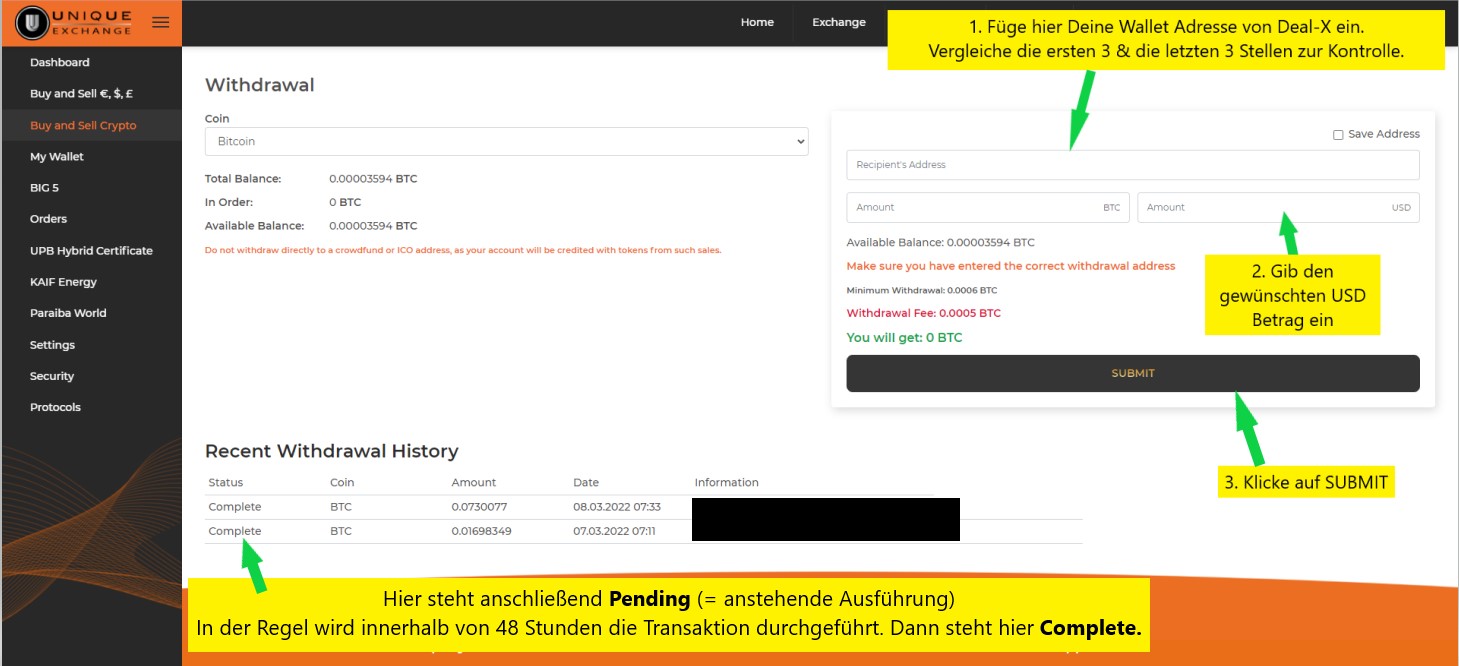Expand the Coin dropdown showing Bitcoin

(507, 142)
